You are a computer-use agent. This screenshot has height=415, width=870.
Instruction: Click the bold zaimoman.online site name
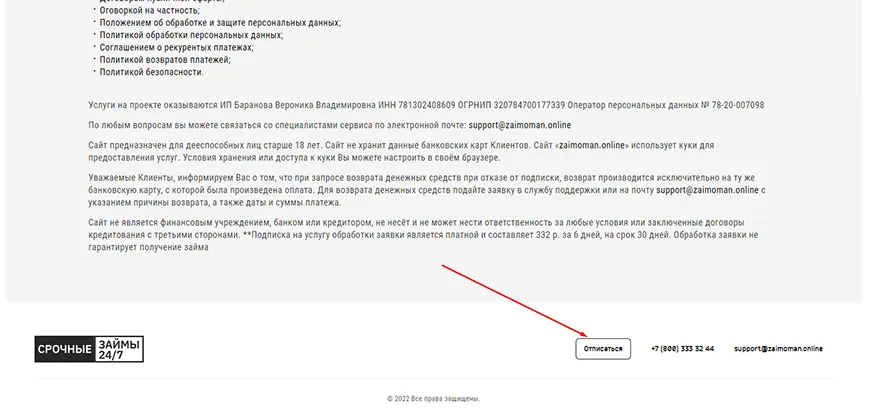[591, 146]
